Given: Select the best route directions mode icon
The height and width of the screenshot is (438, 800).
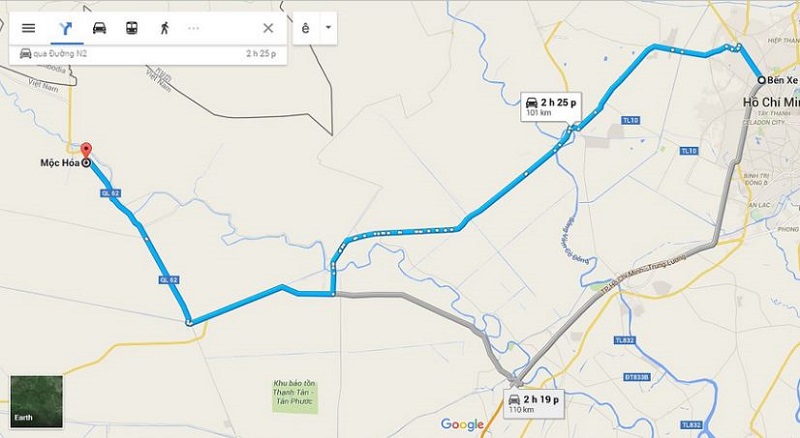Looking at the screenshot, I should point(66,28).
